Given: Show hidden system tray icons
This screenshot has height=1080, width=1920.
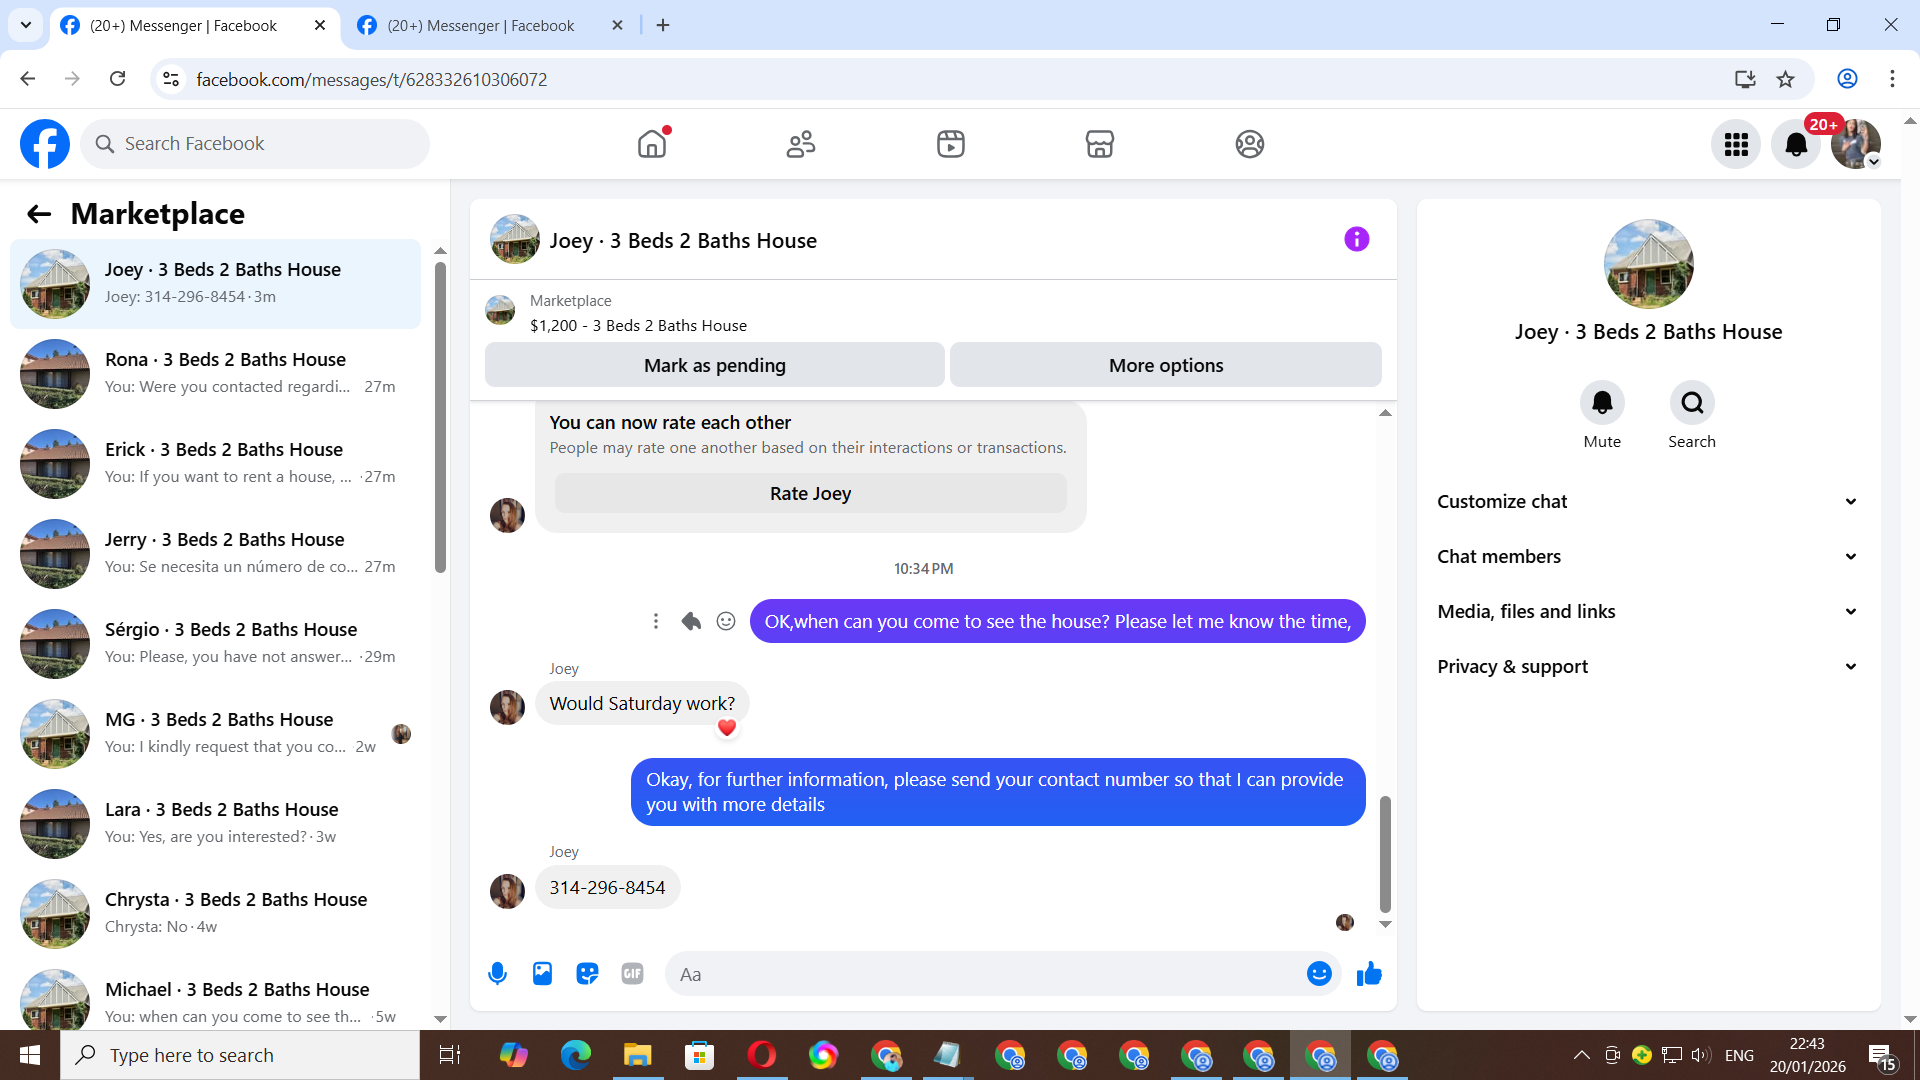Looking at the screenshot, I should click(1582, 1055).
